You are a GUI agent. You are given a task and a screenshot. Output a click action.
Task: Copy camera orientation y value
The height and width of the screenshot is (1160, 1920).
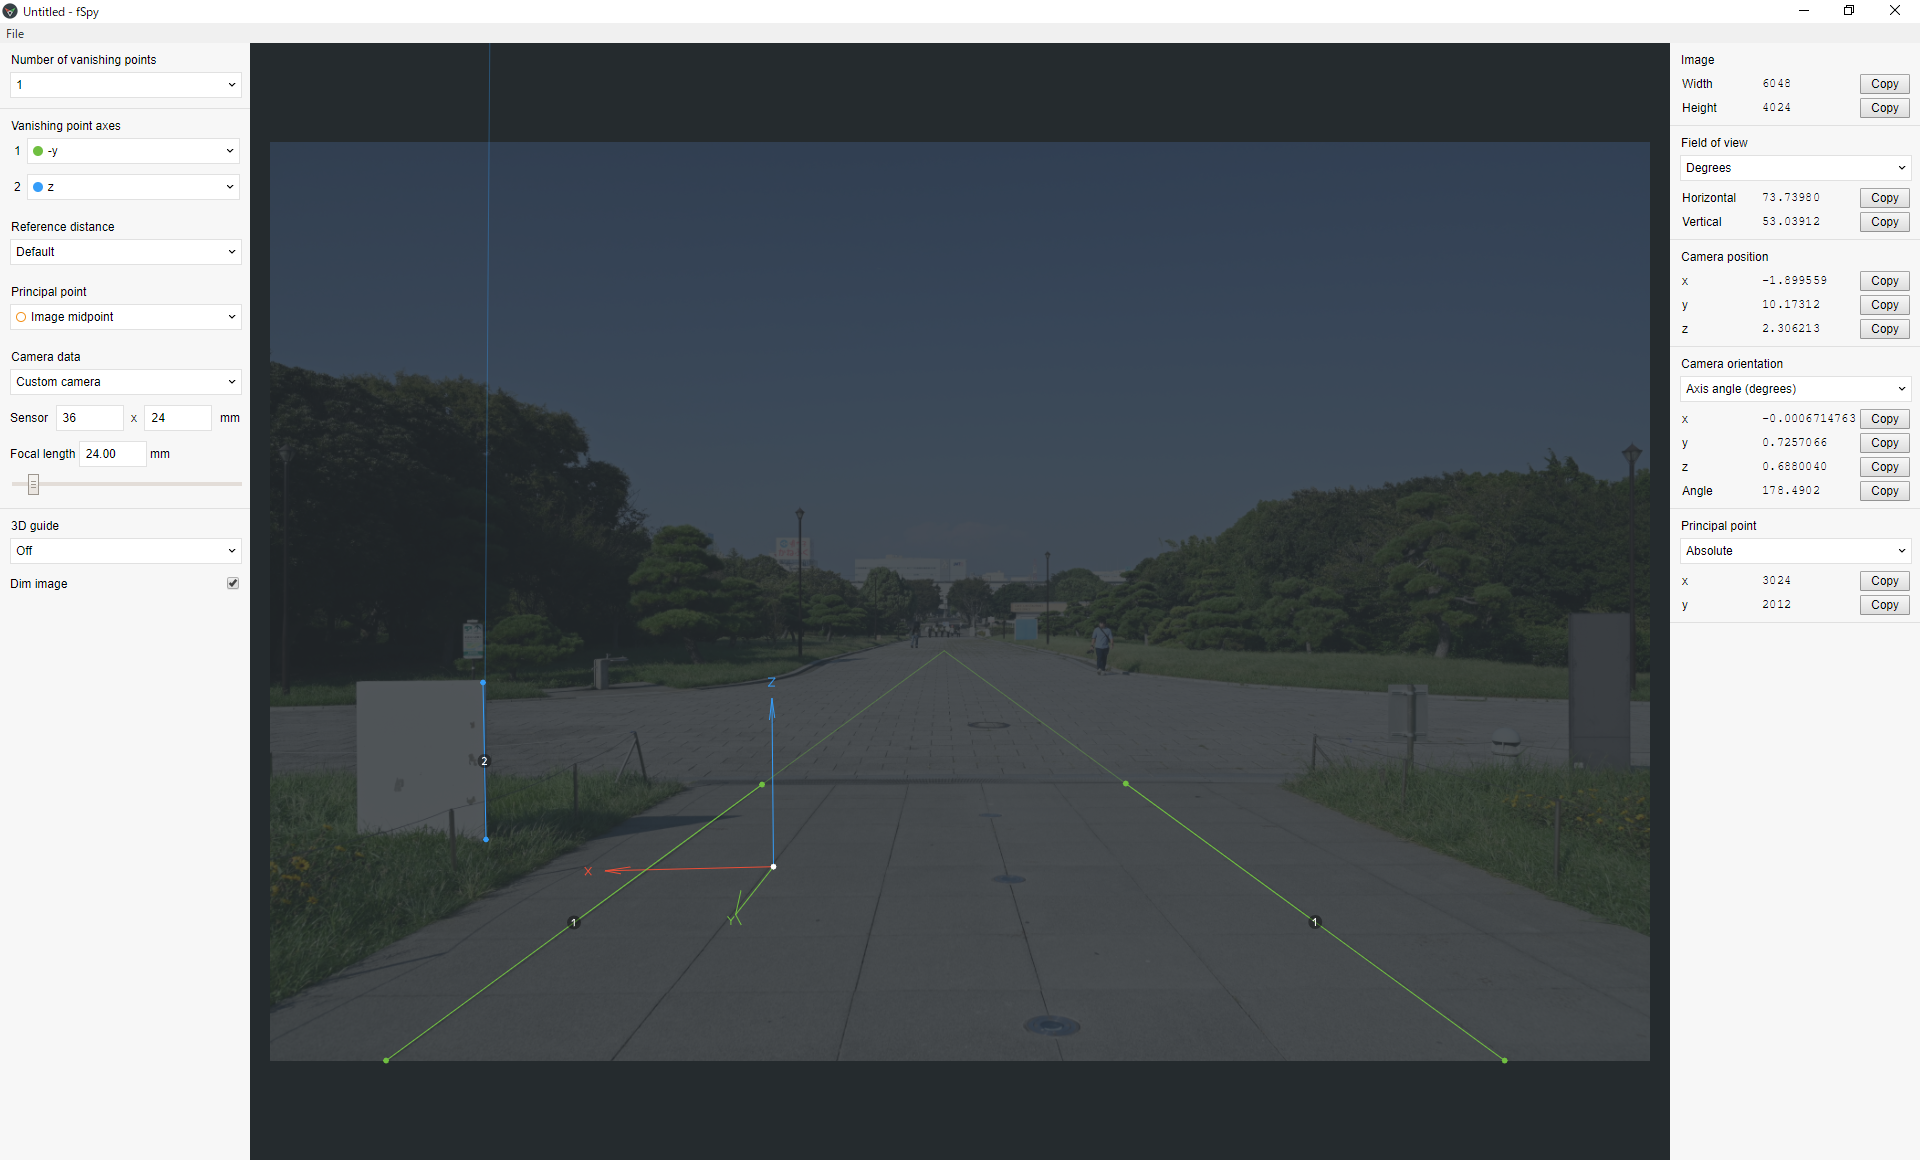pyautogui.click(x=1884, y=443)
